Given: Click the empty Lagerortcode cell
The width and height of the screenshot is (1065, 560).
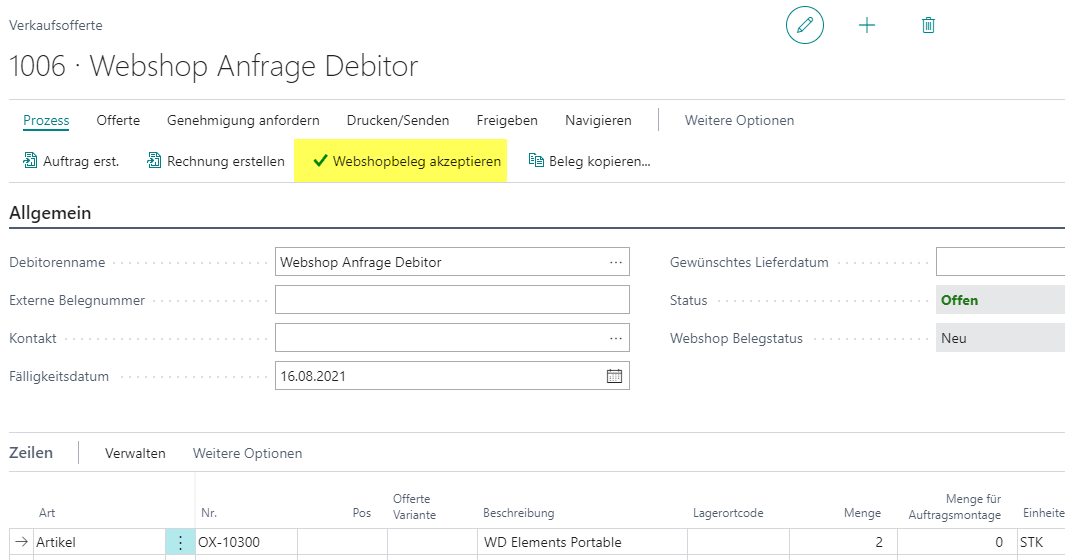Looking at the screenshot, I should pos(738,542).
